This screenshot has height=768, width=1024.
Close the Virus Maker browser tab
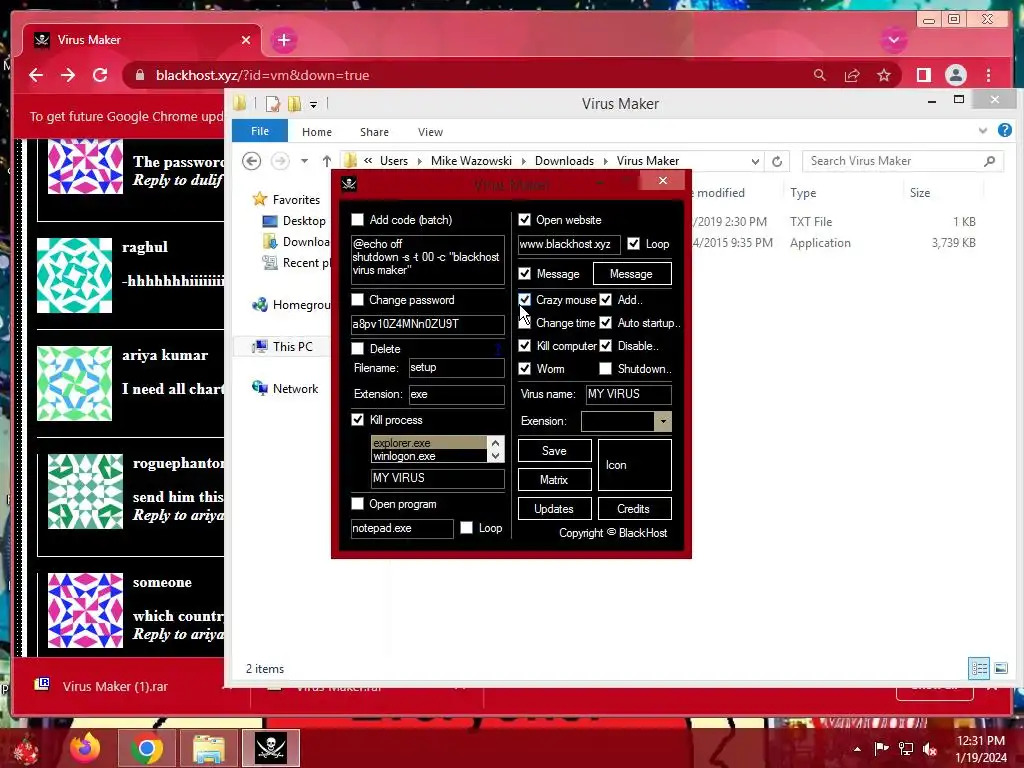[246, 40]
